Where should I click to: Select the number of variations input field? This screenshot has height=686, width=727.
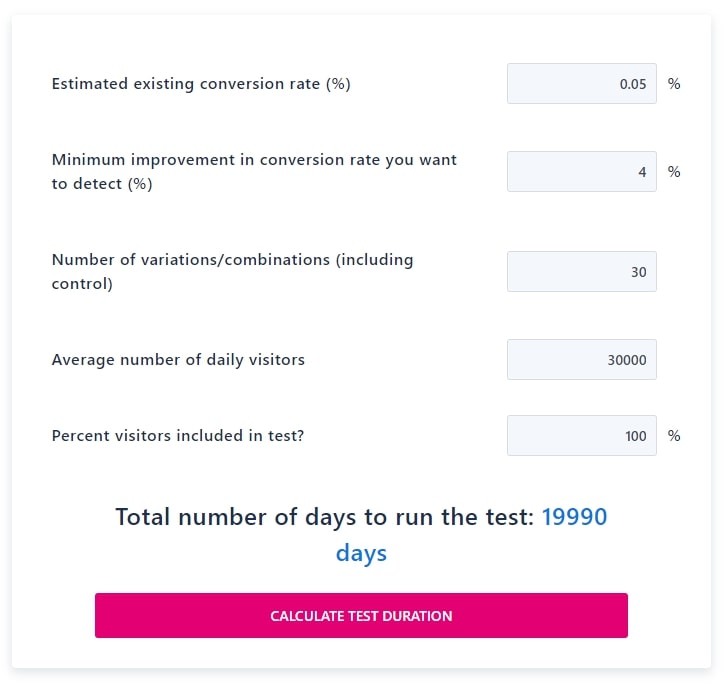tap(581, 272)
